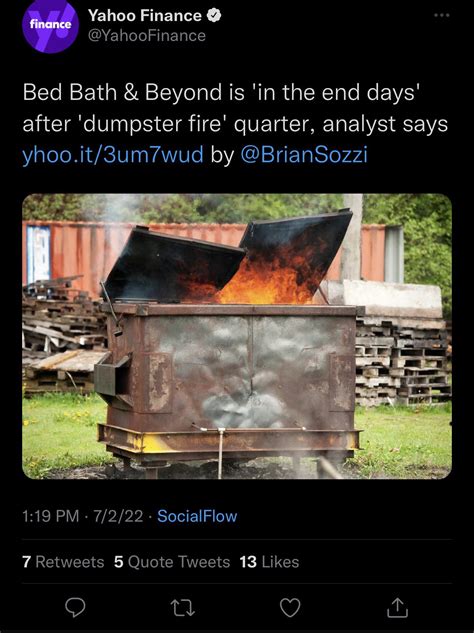This screenshot has height=633, width=474.
Task: Click the SocialFlow source link
Action: pyautogui.click(x=197, y=516)
